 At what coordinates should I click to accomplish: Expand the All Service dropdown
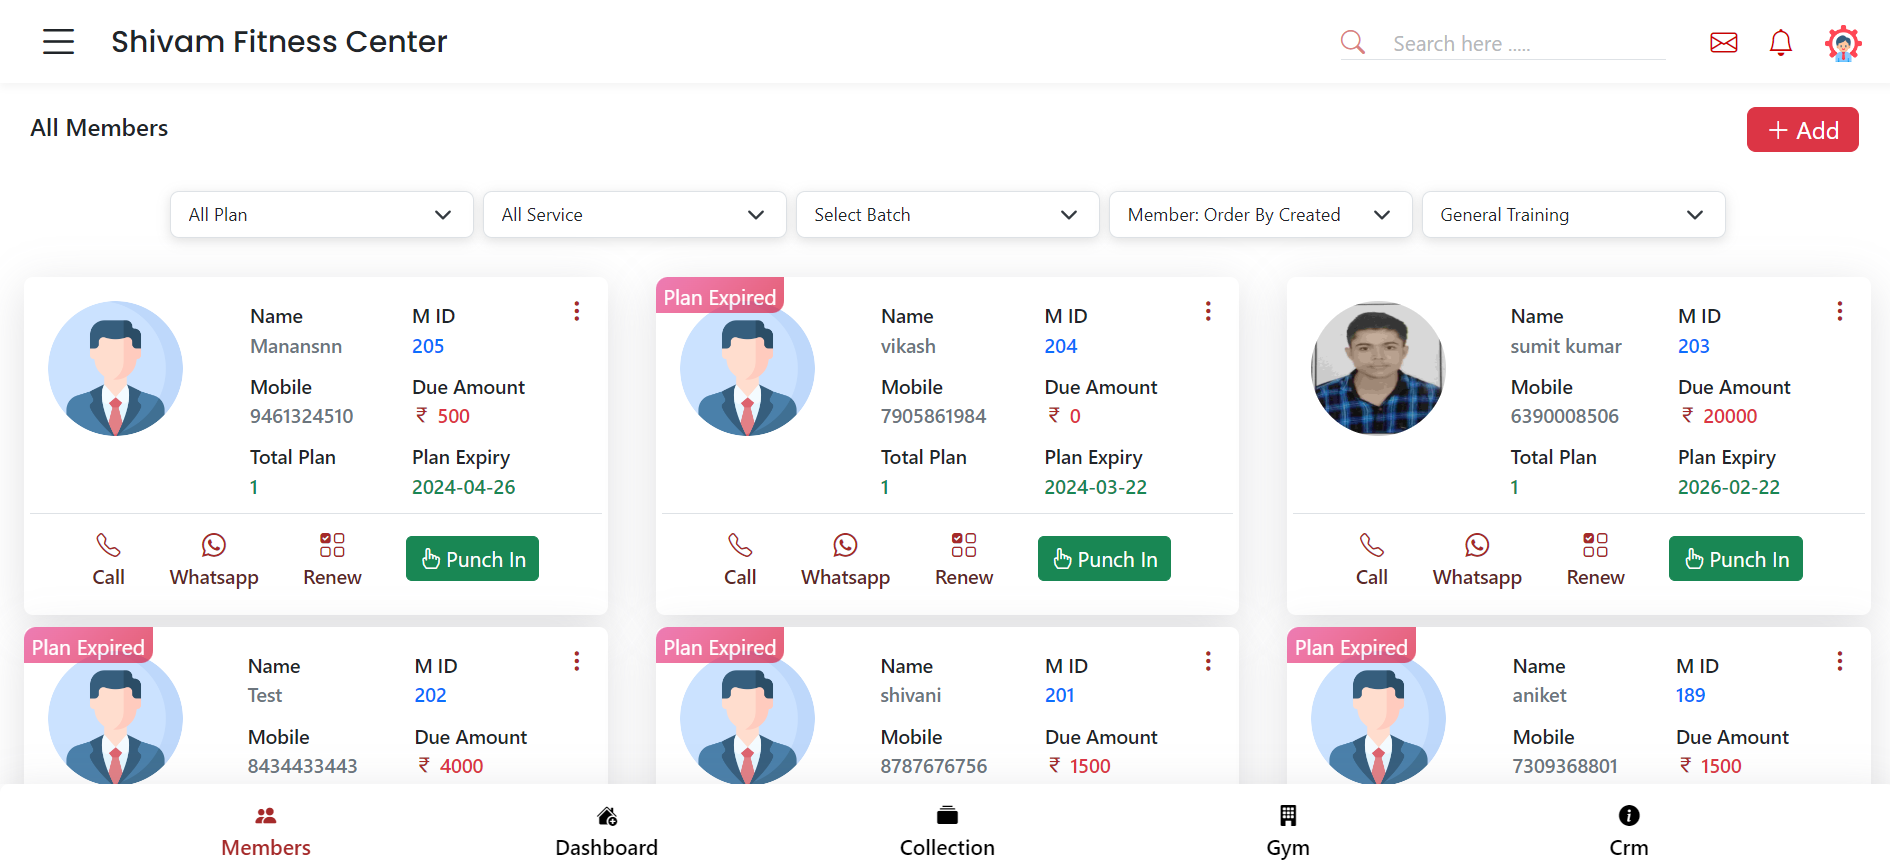coord(634,215)
